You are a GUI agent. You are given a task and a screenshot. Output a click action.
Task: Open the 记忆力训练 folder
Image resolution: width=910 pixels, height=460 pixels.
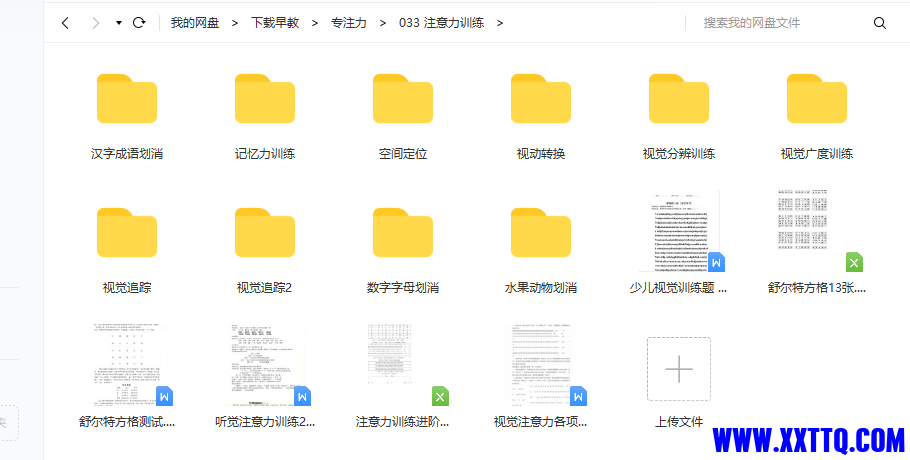pyautogui.click(x=265, y=99)
